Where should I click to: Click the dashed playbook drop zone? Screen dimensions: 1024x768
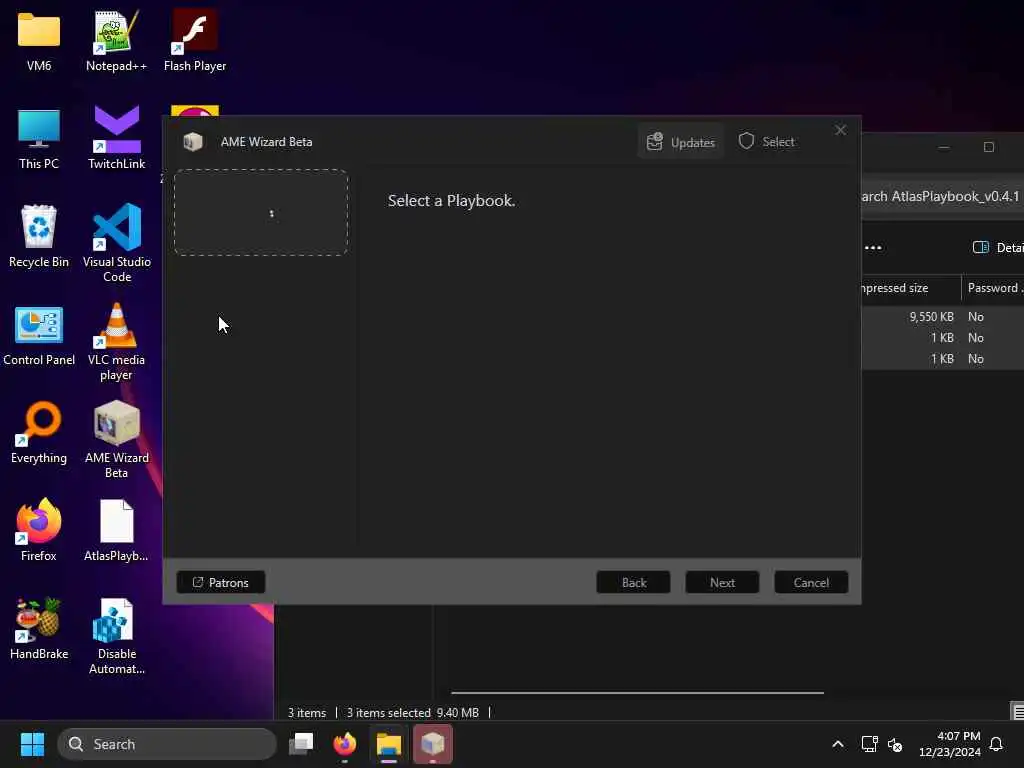coord(261,212)
